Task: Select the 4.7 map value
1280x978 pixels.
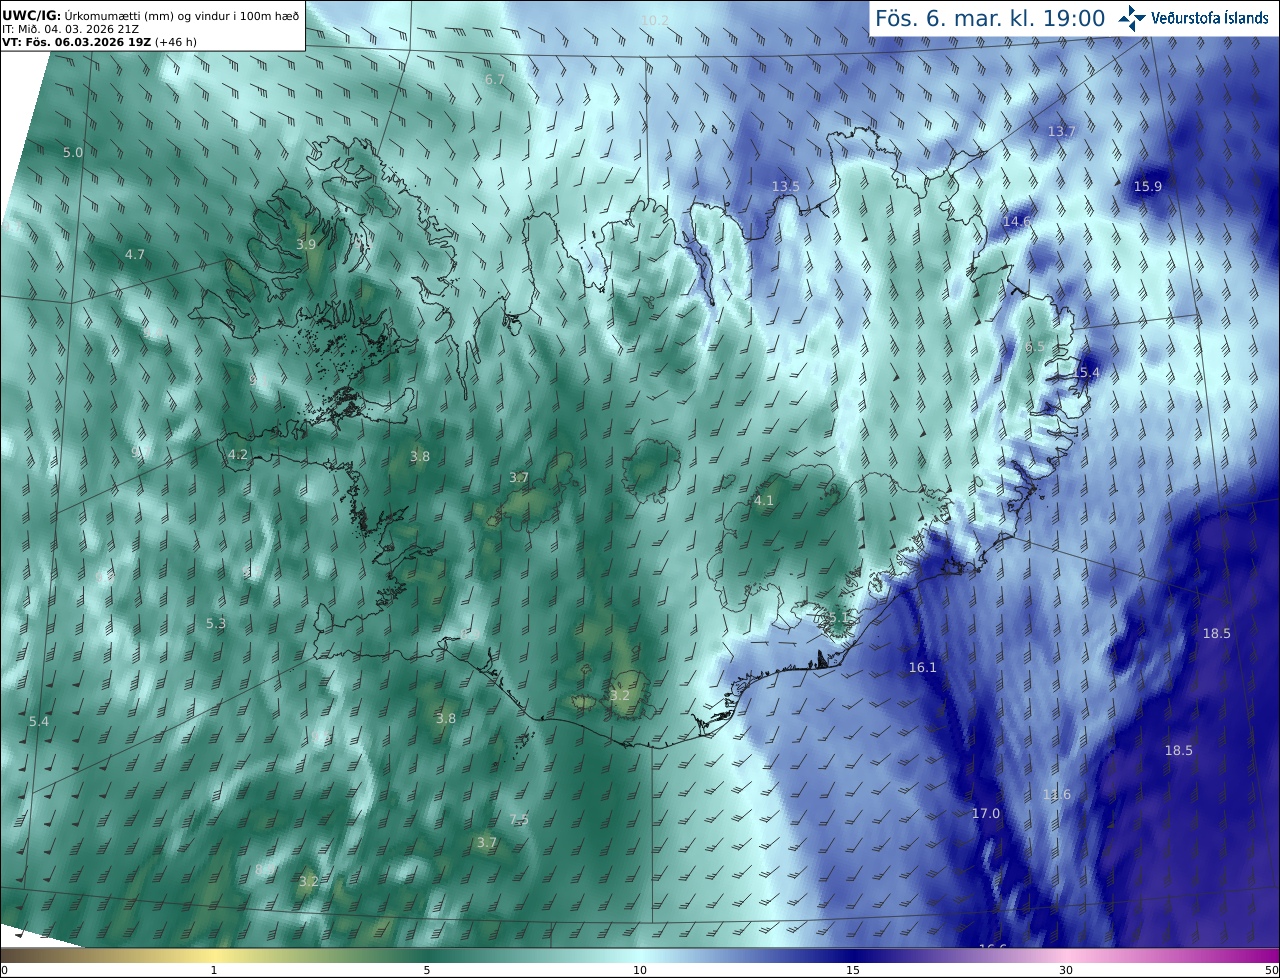Action: (x=135, y=255)
